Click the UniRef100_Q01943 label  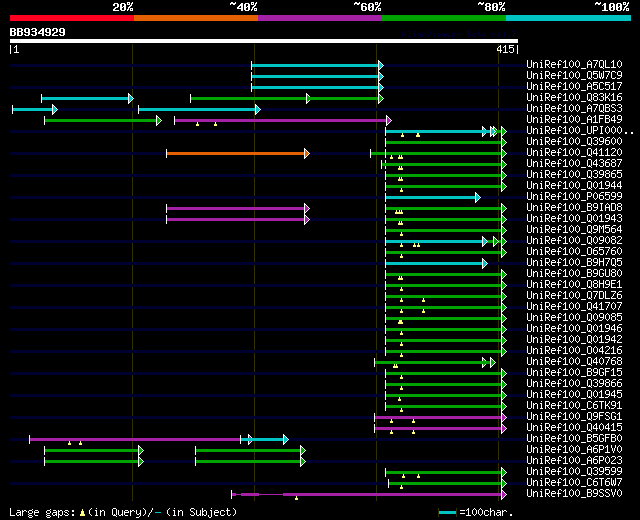tap(574, 218)
